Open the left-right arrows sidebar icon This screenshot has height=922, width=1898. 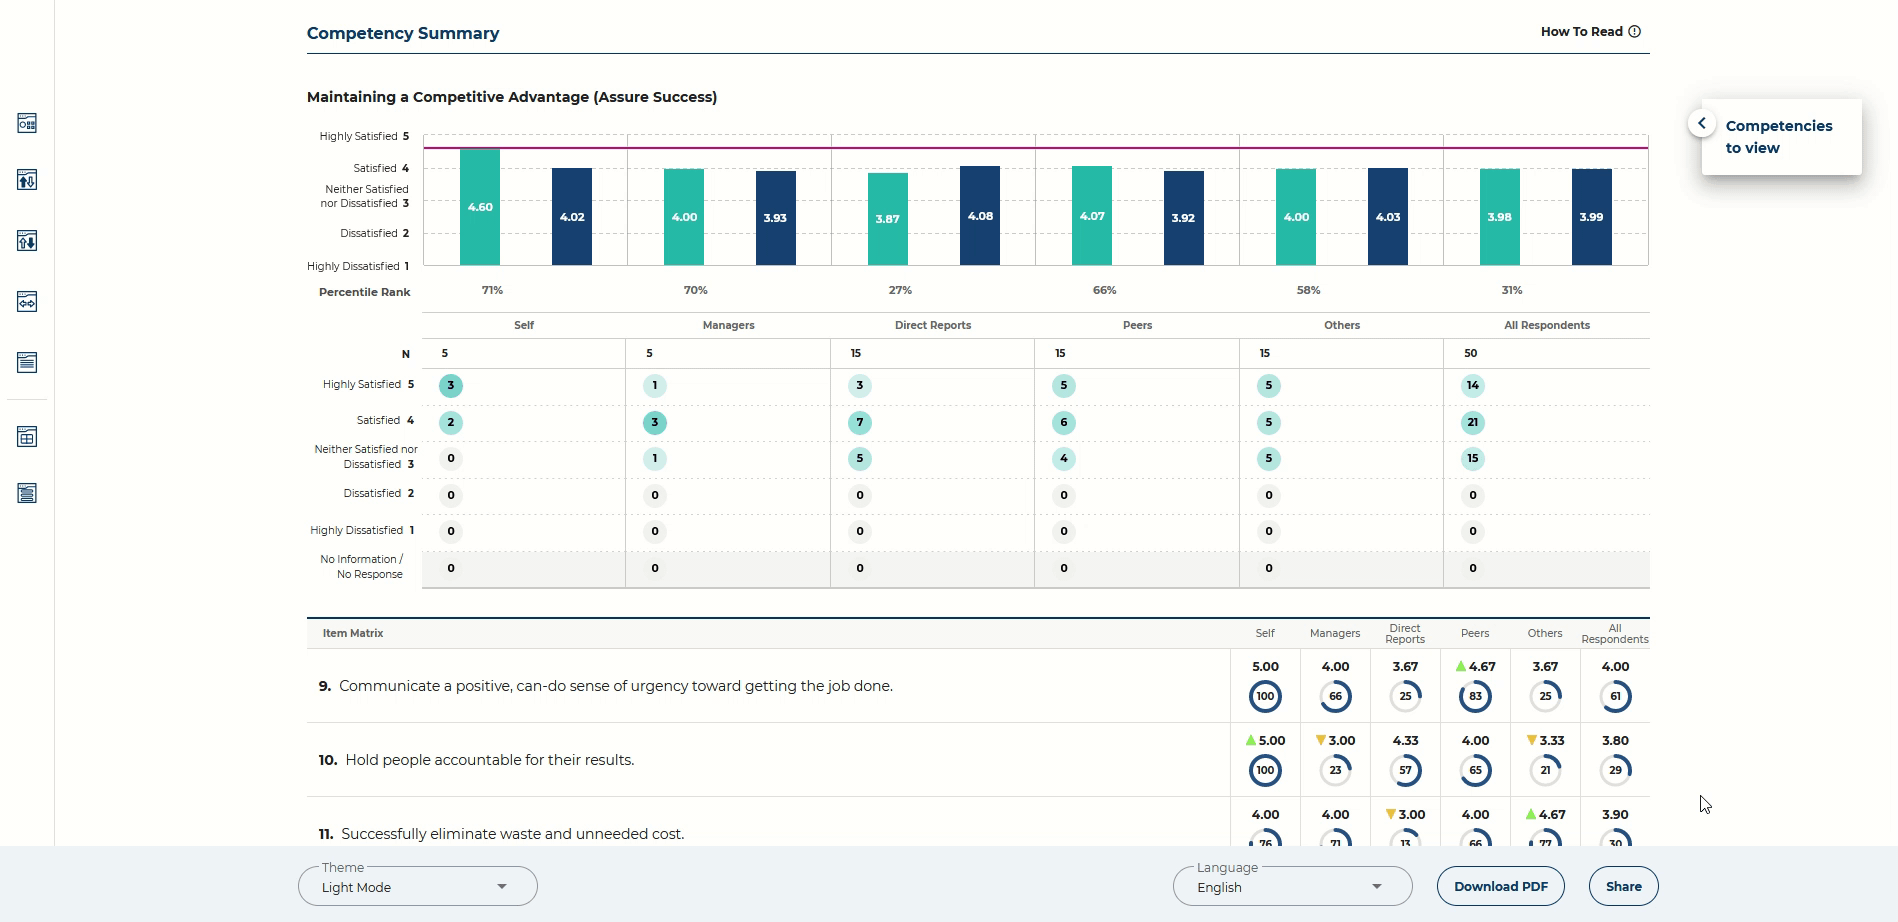coord(27,302)
